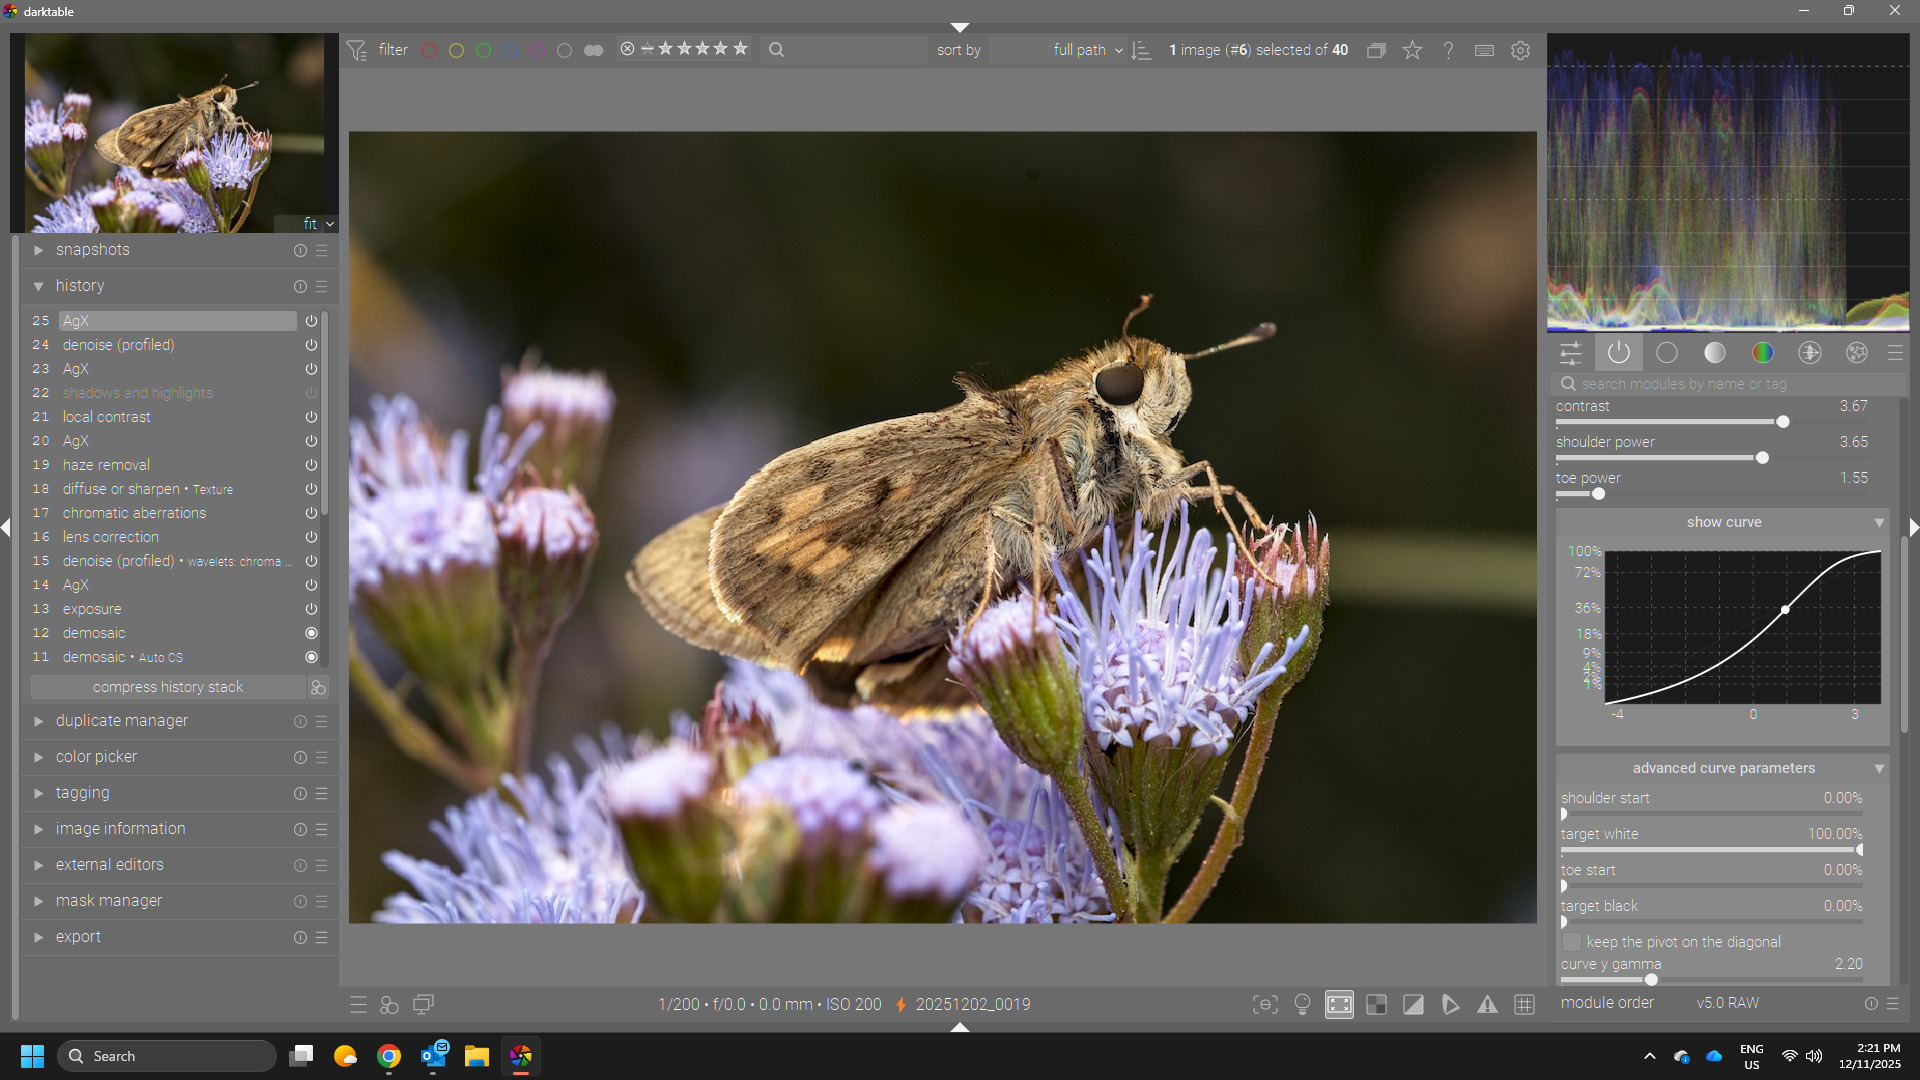The height and width of the screenshot is (1080, 1920).
Task: Toggle the focus peaking icon
Action: (1265, 1005)
